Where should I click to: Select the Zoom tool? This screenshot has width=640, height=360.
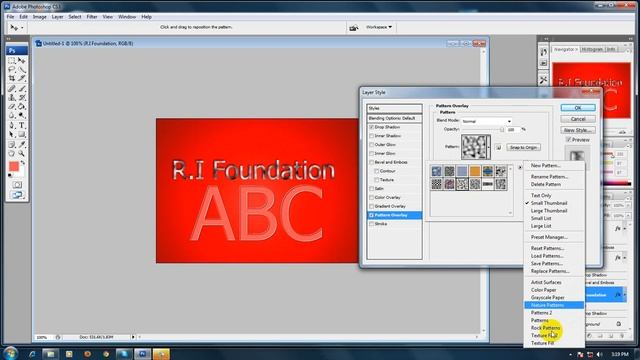(x=22, y=153)
